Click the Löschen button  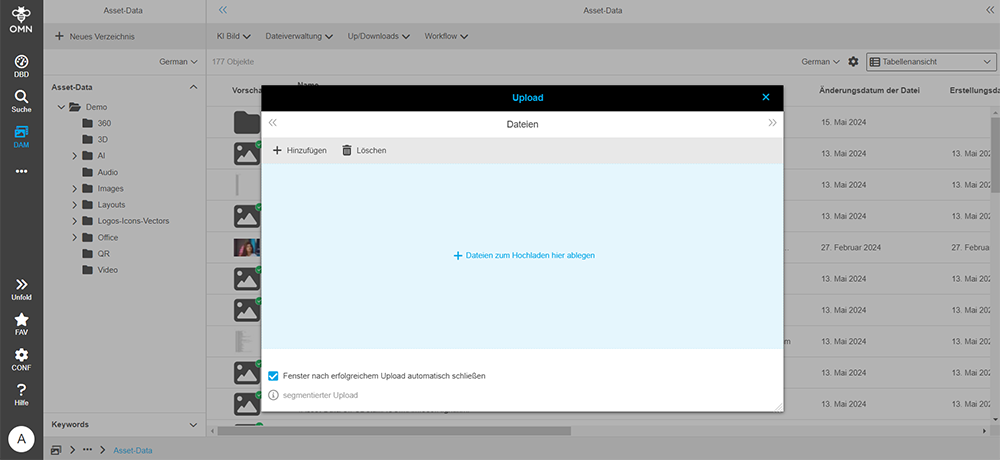(364, 151)
